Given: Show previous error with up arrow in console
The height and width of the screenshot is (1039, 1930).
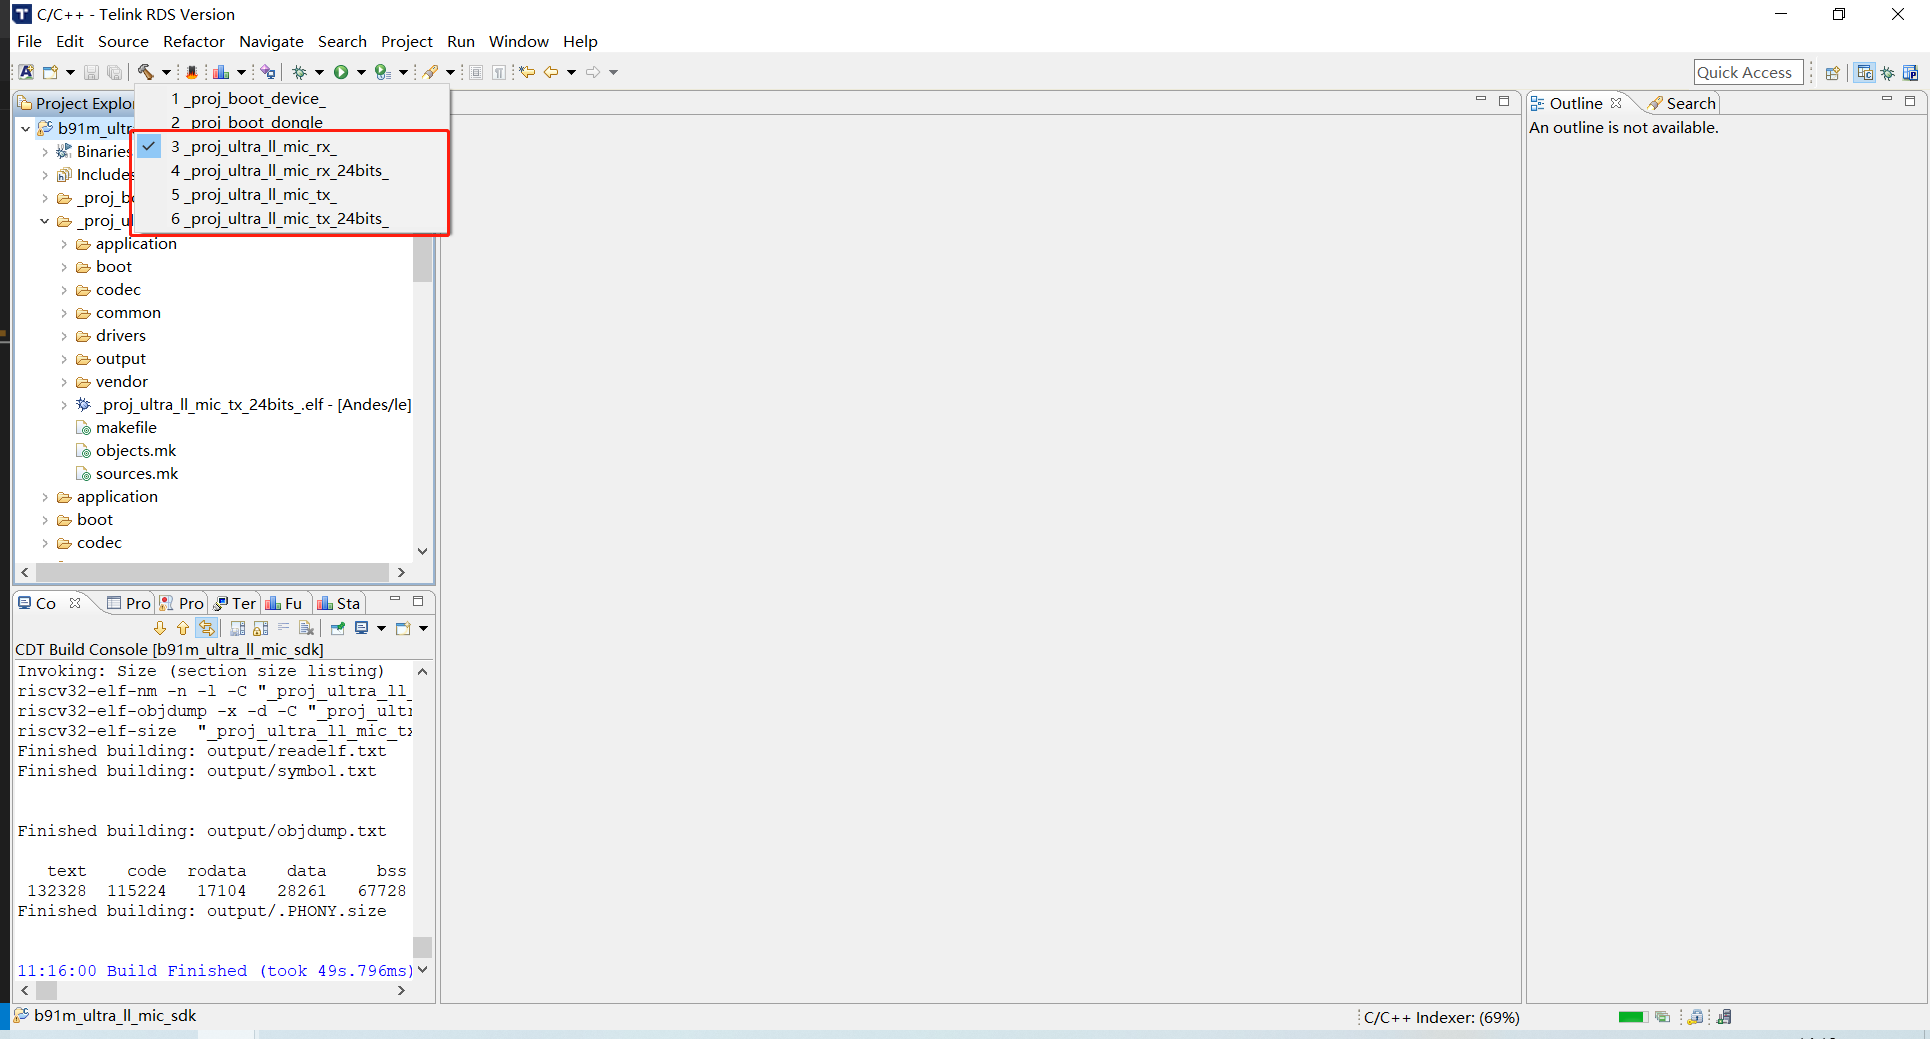Looking at the screenshot, I should click(x=182, y=628).
